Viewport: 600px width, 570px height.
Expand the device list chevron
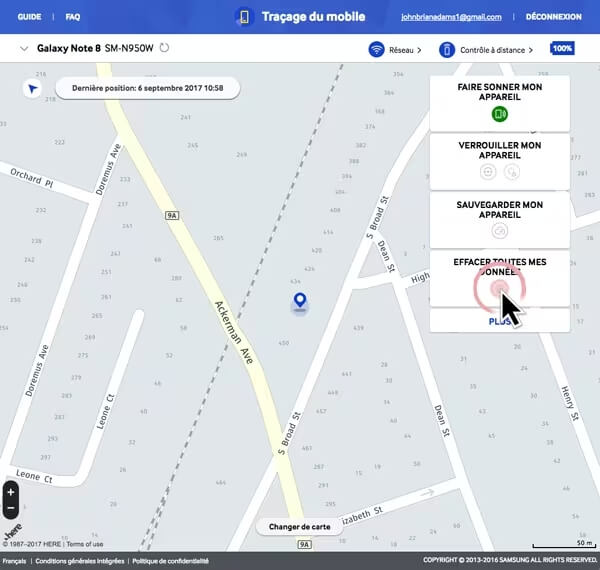pyautogui.click(x=24, y=49)
